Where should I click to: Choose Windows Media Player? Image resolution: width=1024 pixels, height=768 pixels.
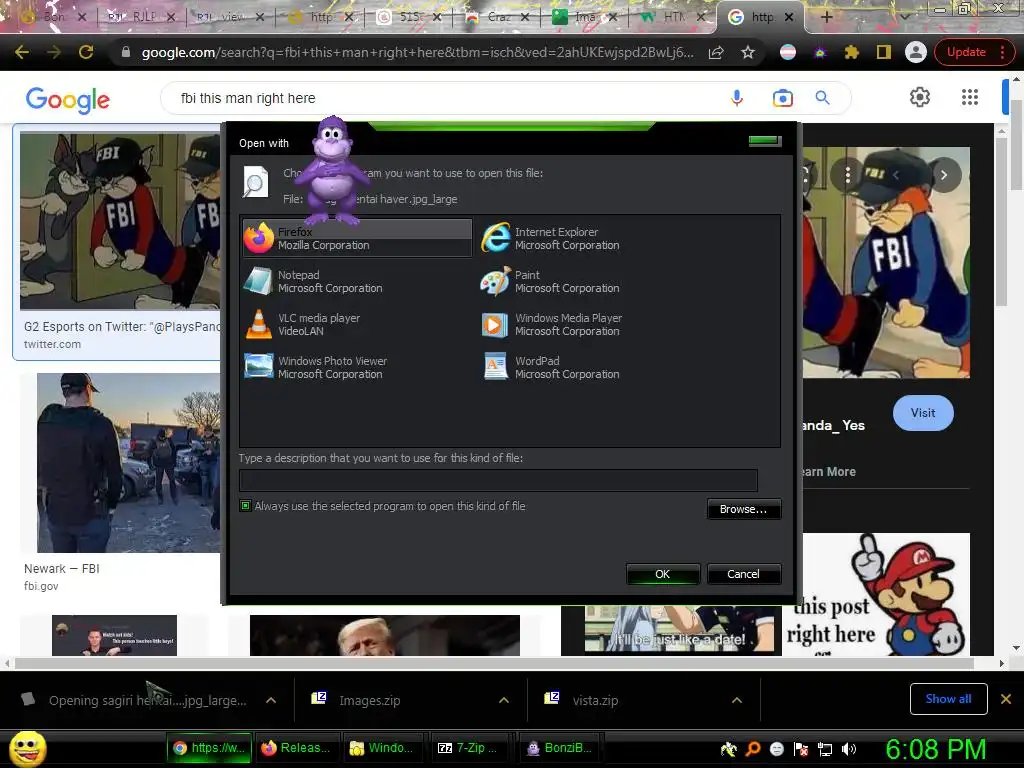click(552, 324)
